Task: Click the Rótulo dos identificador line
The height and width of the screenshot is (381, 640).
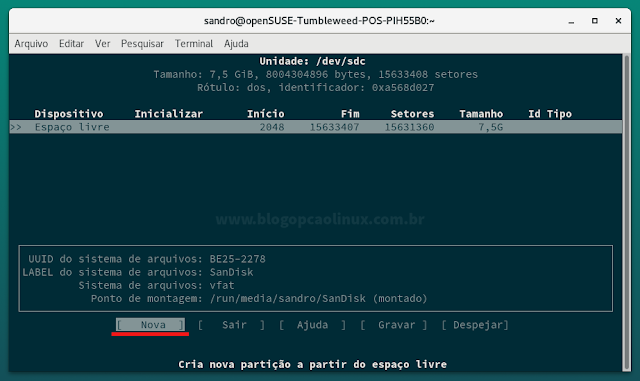Action: pyautogui.click(x=316, y=87)
